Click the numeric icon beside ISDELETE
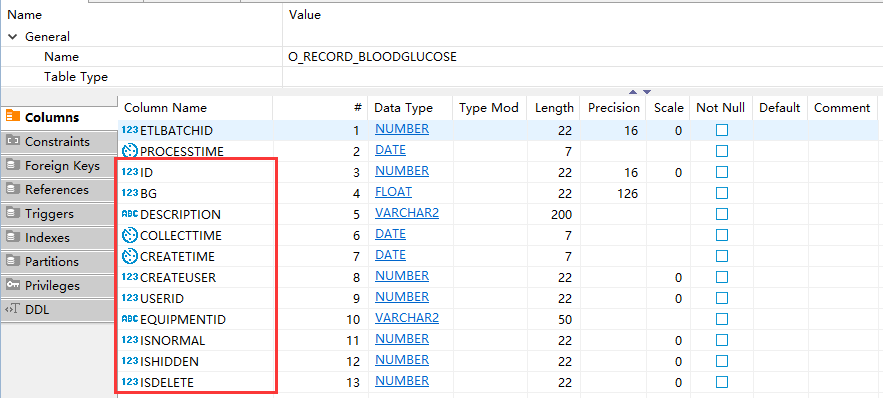 coord(130,383)
